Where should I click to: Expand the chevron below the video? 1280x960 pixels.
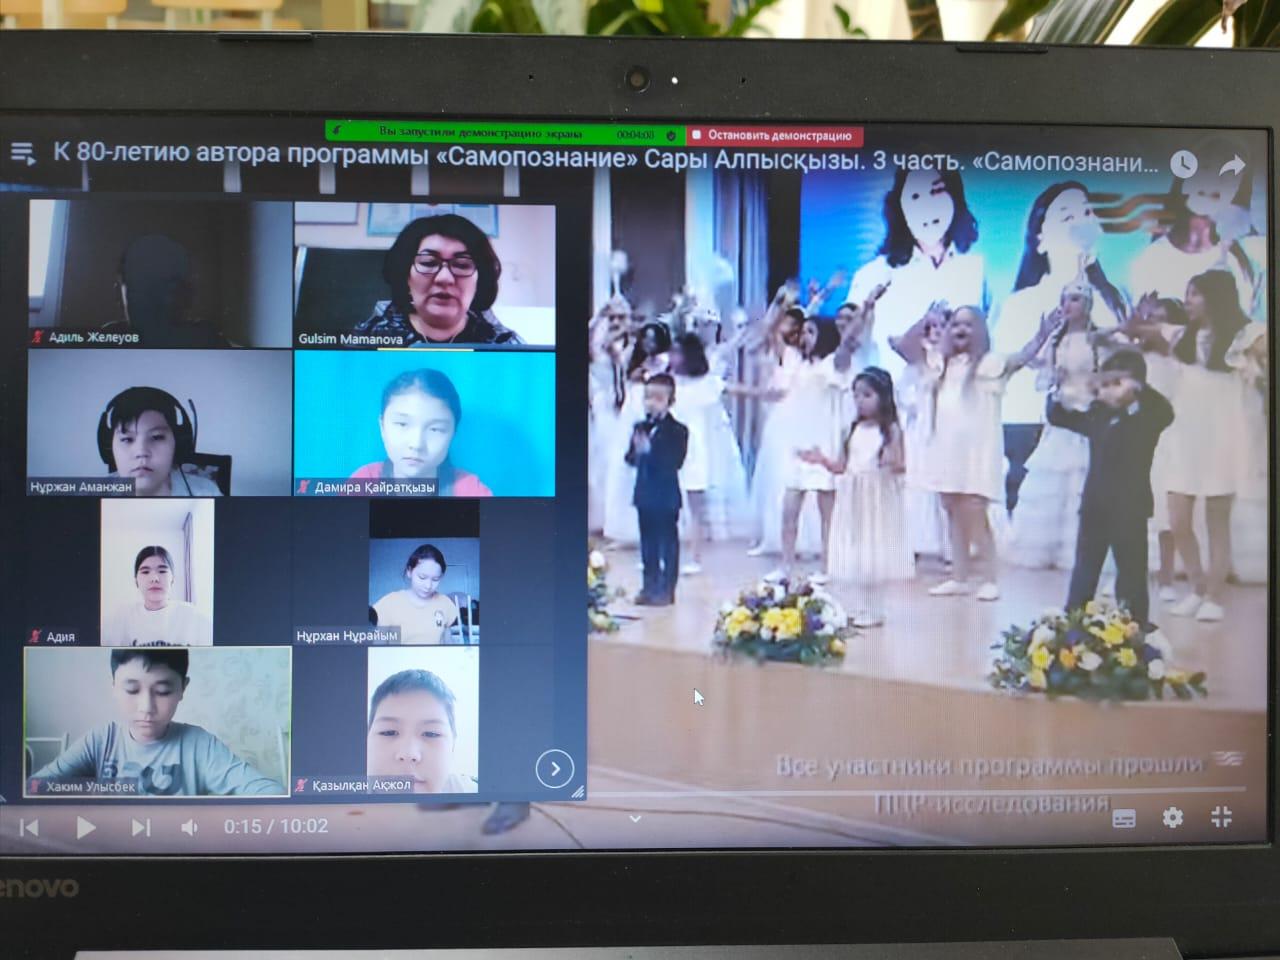point(634,818)
